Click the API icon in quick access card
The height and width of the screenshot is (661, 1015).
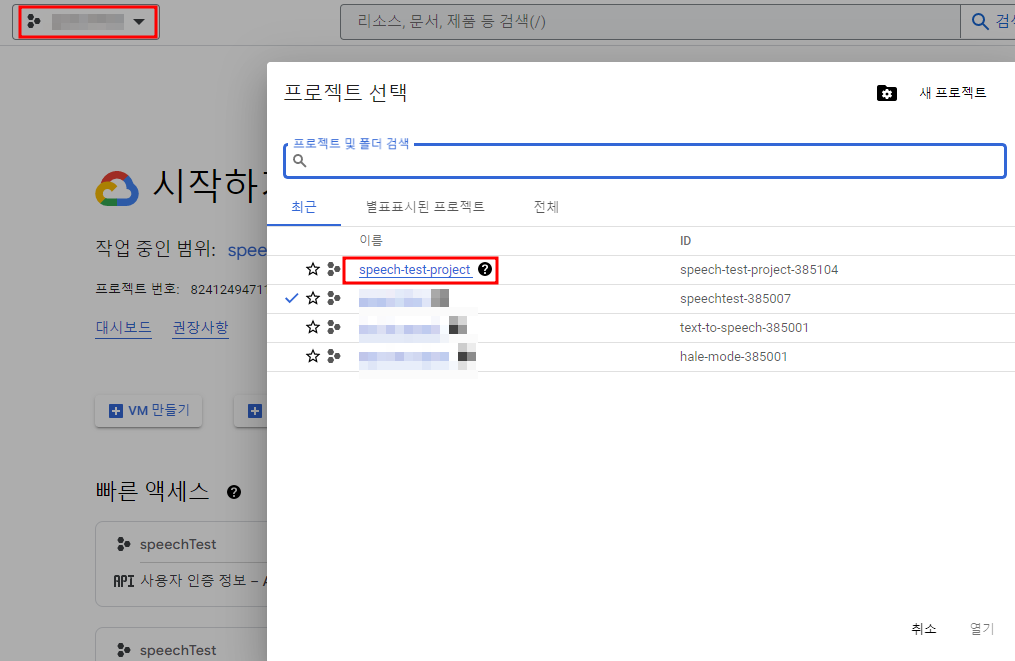click(x=124, y=581)
